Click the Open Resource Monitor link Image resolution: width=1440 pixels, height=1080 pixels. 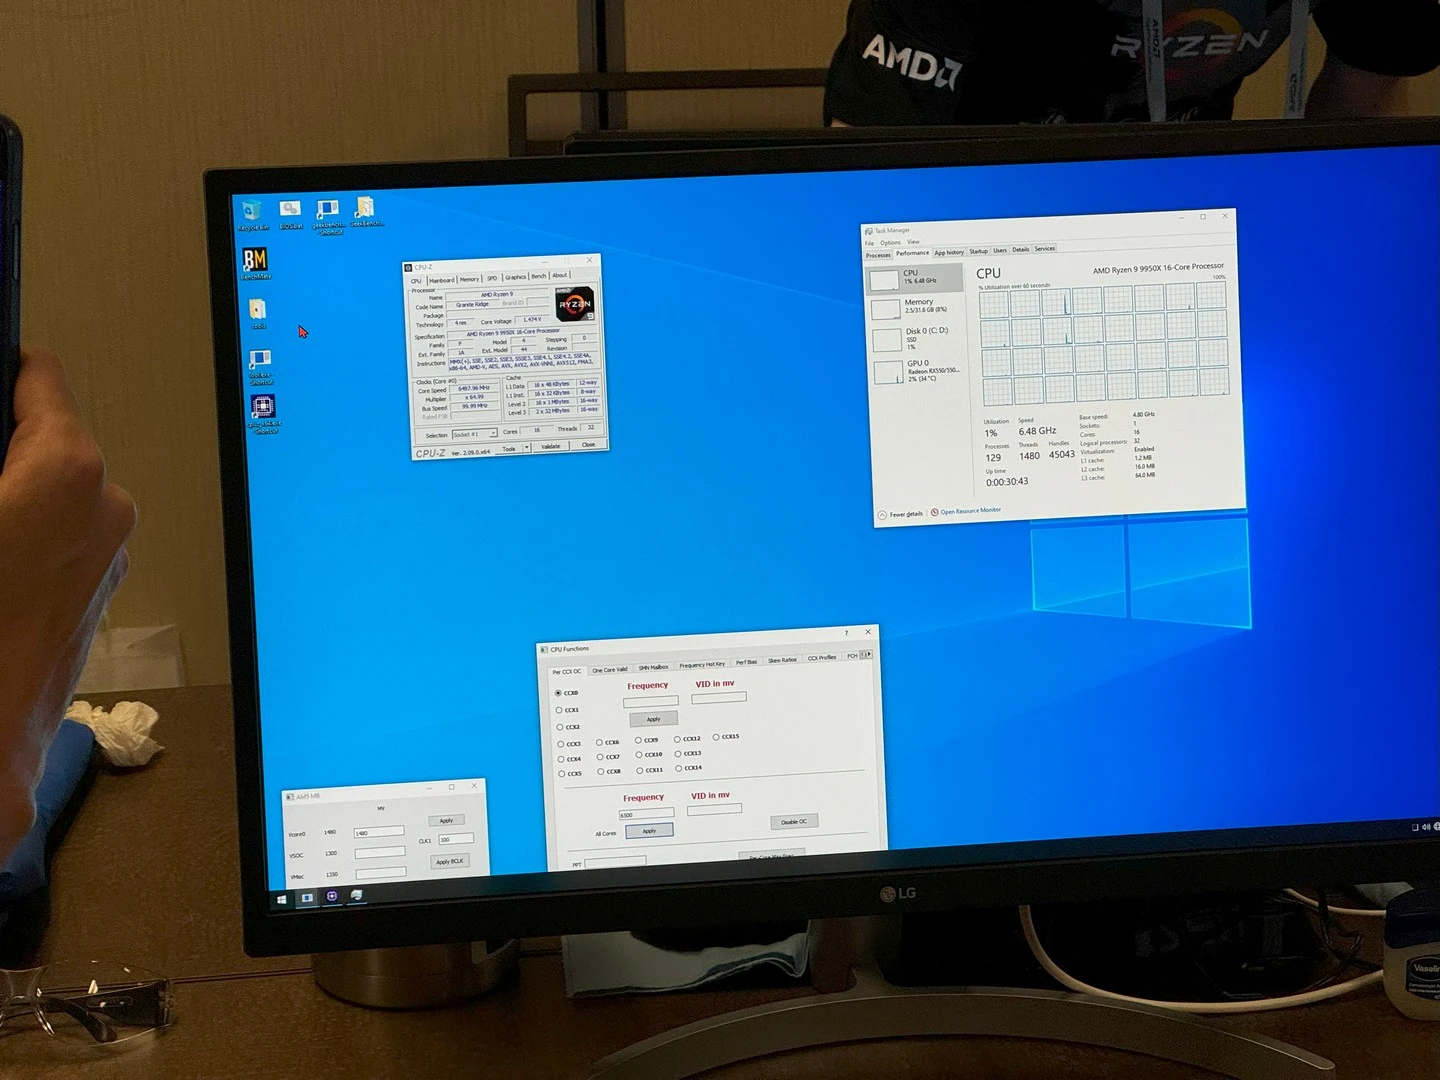[970, 511]
